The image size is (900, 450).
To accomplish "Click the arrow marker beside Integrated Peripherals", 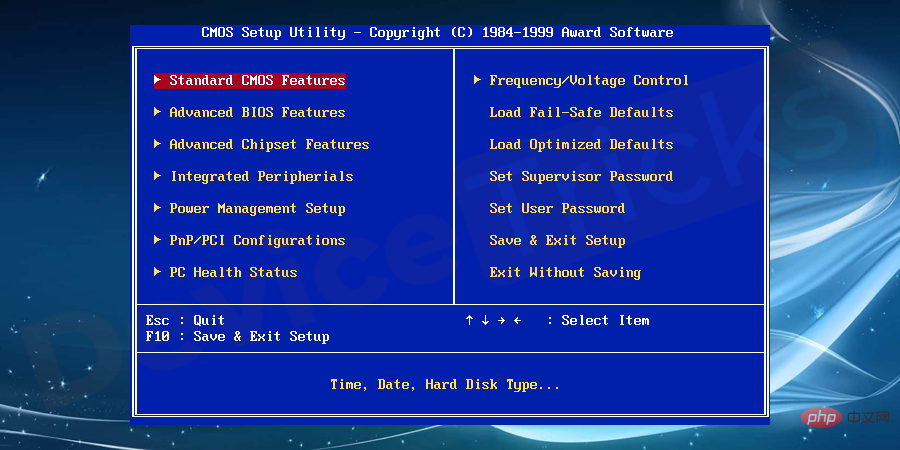I will coord(158,176).
